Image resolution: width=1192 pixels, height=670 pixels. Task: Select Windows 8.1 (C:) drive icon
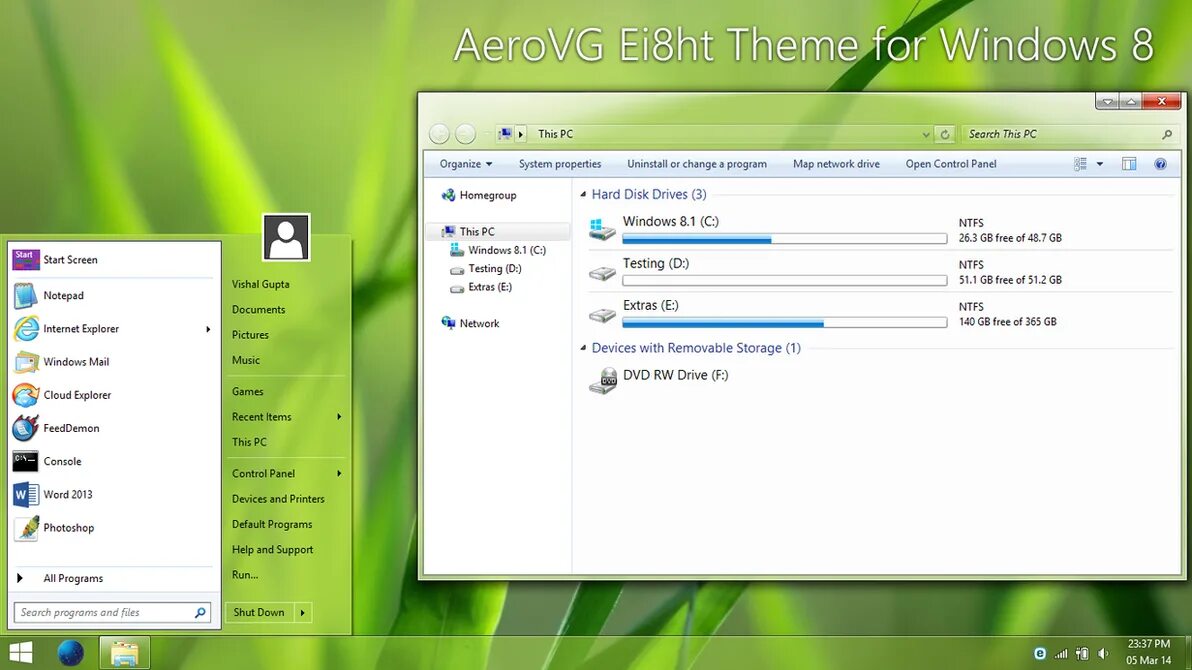(602, 229)
